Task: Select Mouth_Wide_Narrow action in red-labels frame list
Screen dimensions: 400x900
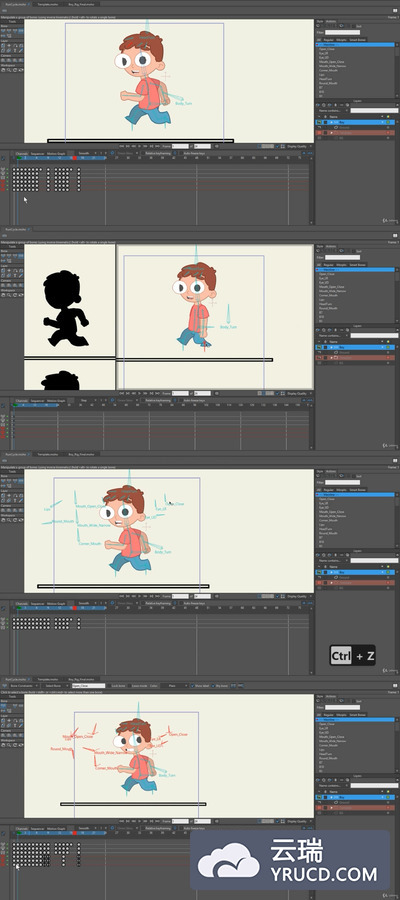Action: pyautogui.click(x=332, y=741)
